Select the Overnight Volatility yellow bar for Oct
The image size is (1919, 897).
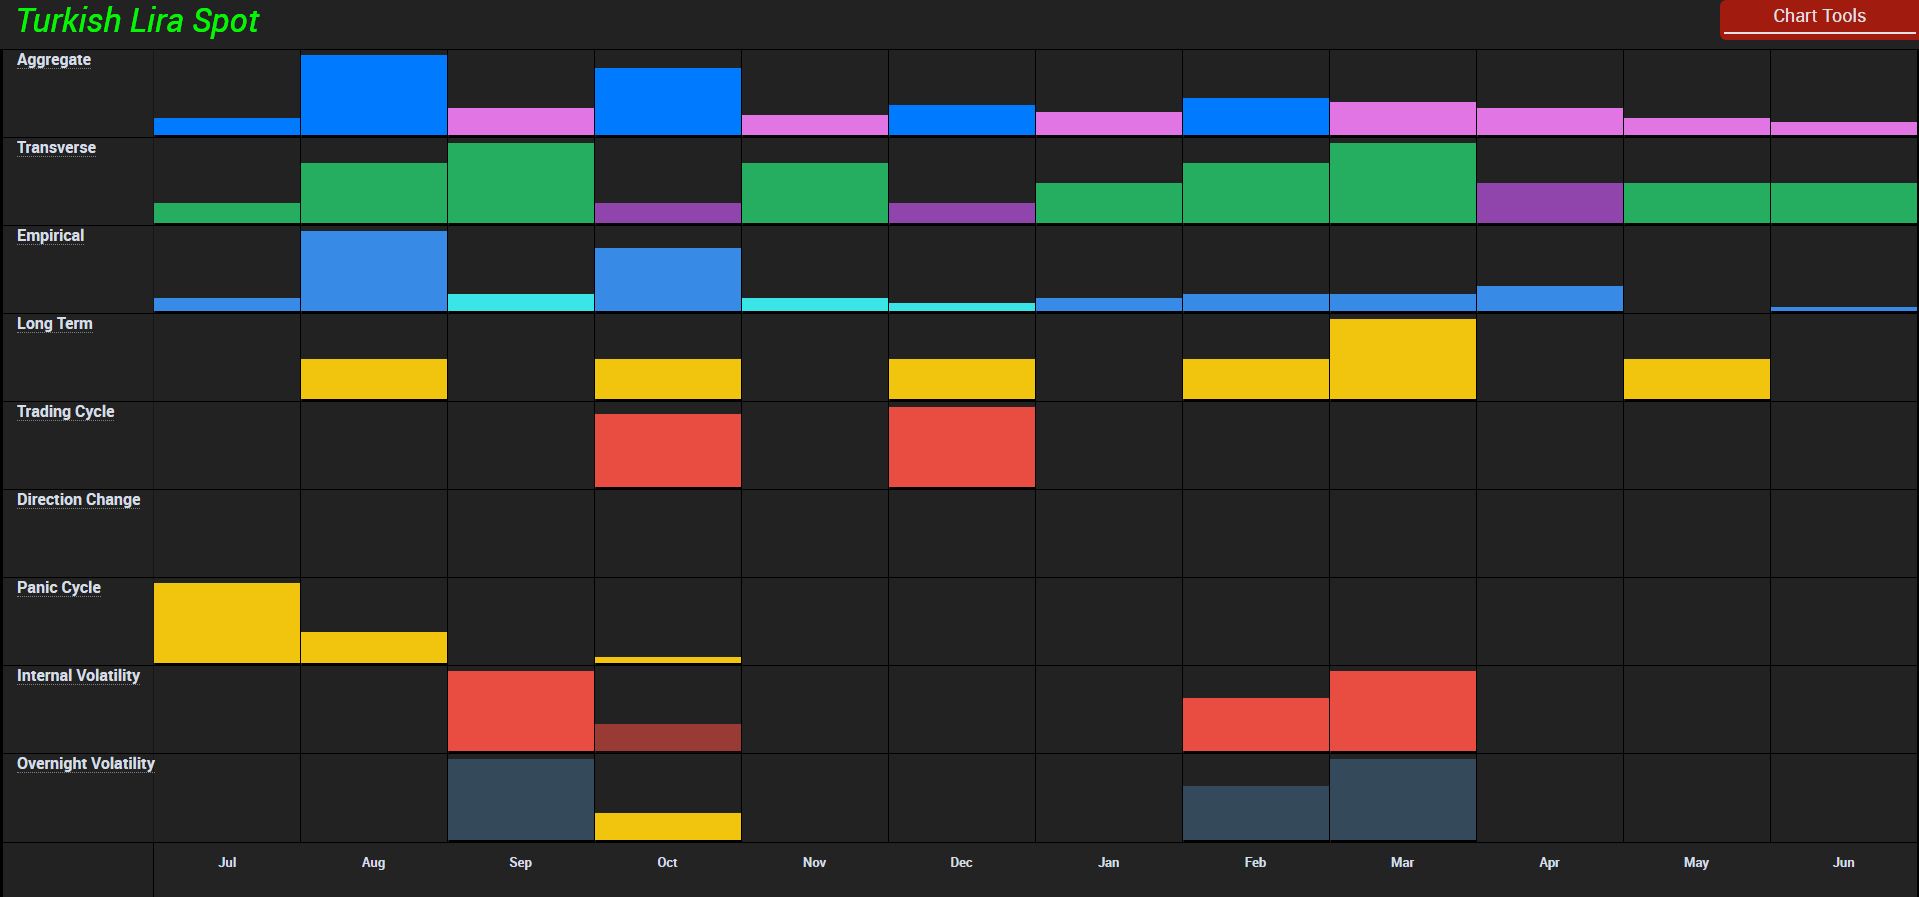pyautogui.click(x=668, y=826)
